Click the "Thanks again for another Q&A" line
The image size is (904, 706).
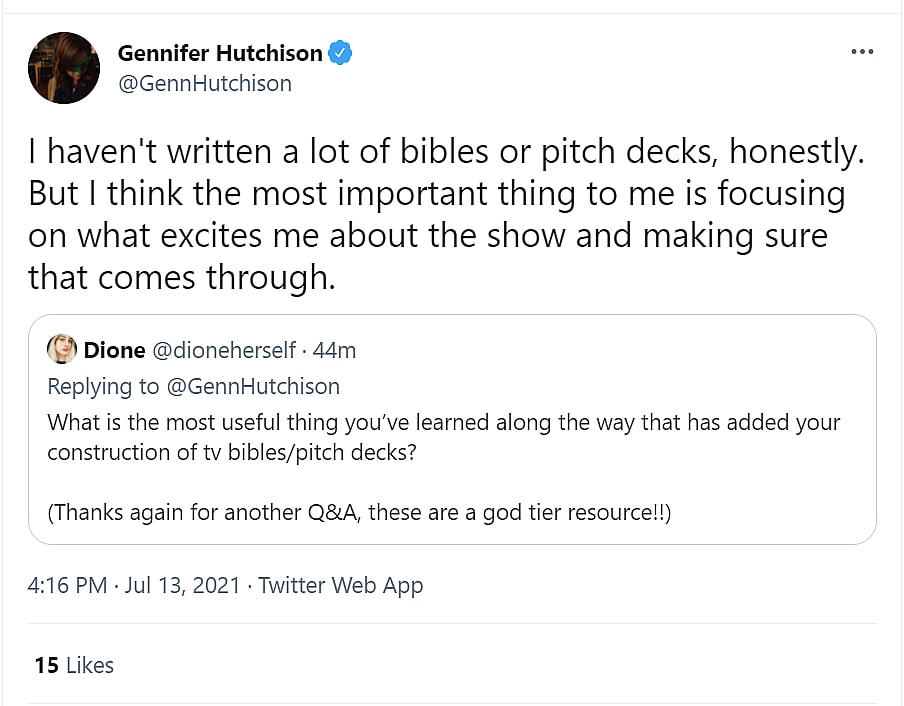point(359,512)
